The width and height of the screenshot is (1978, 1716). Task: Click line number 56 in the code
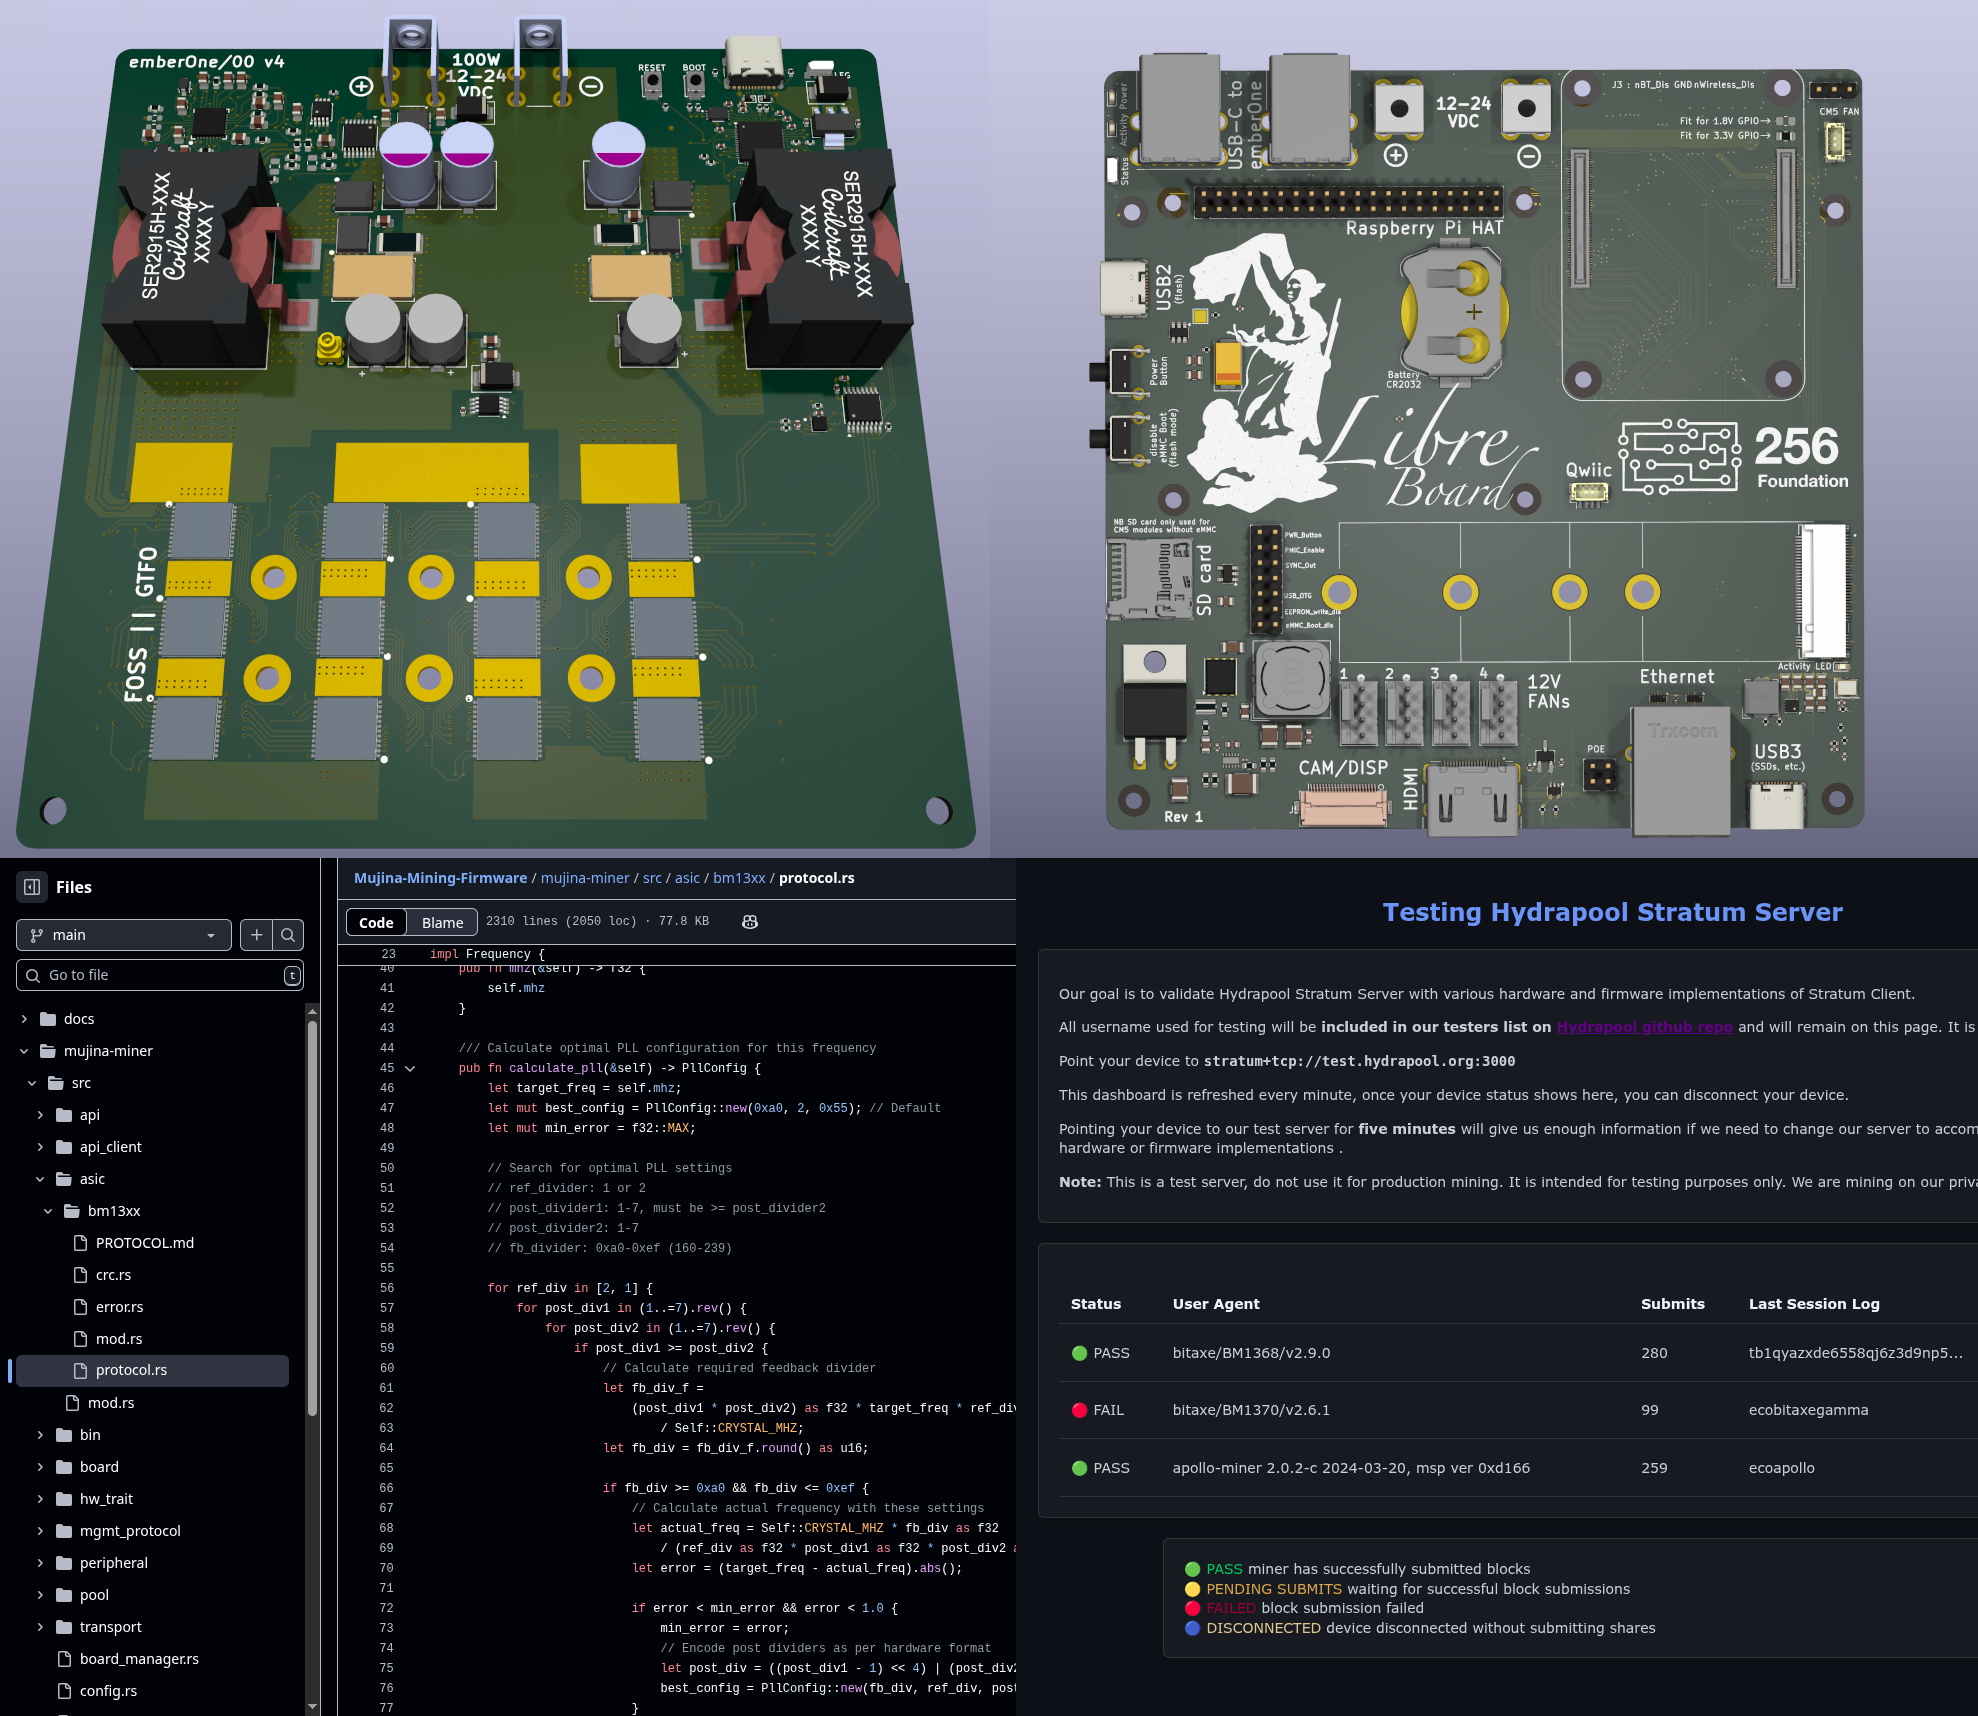[387, 1288]
